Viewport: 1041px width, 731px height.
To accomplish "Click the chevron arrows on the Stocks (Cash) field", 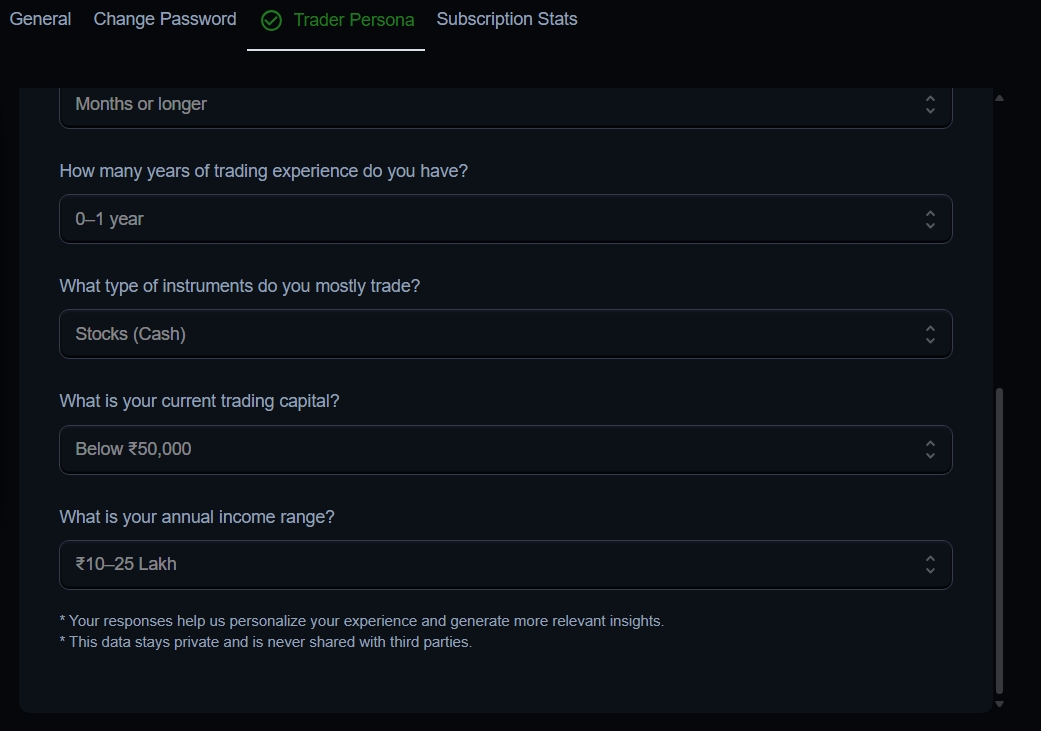I will pos(930,334).
